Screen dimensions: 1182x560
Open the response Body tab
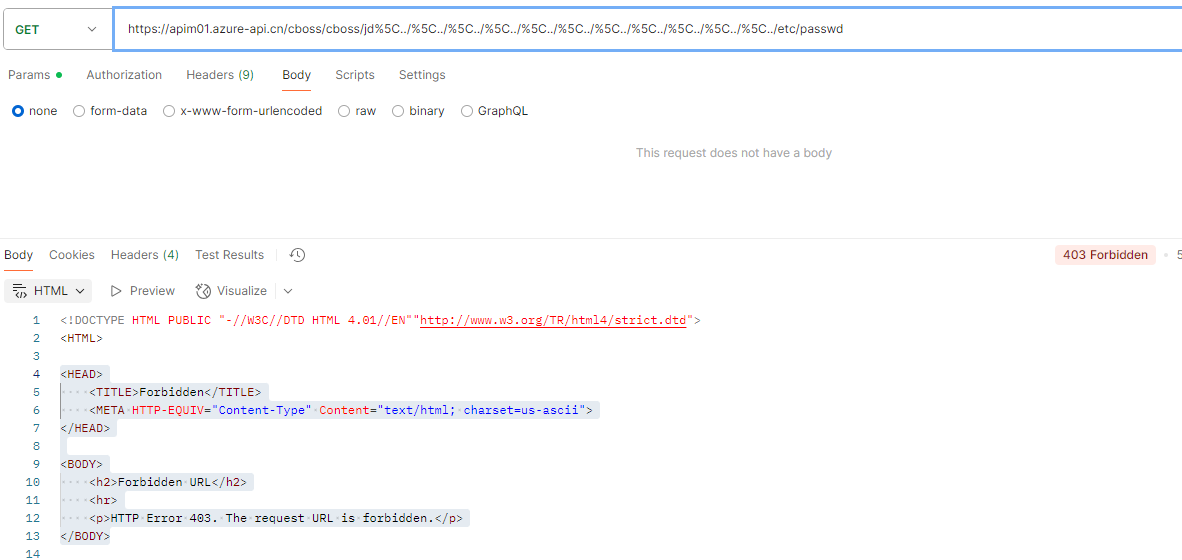coord(18,255)
